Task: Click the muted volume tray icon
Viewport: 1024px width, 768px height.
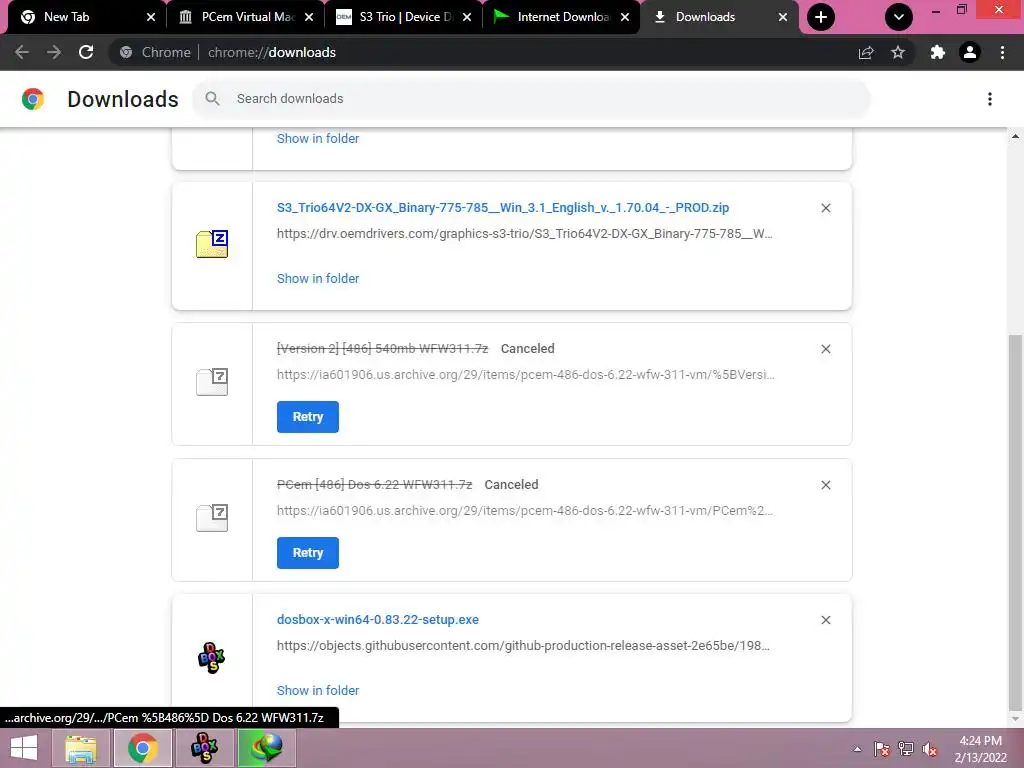Action: tap(930, 749)
